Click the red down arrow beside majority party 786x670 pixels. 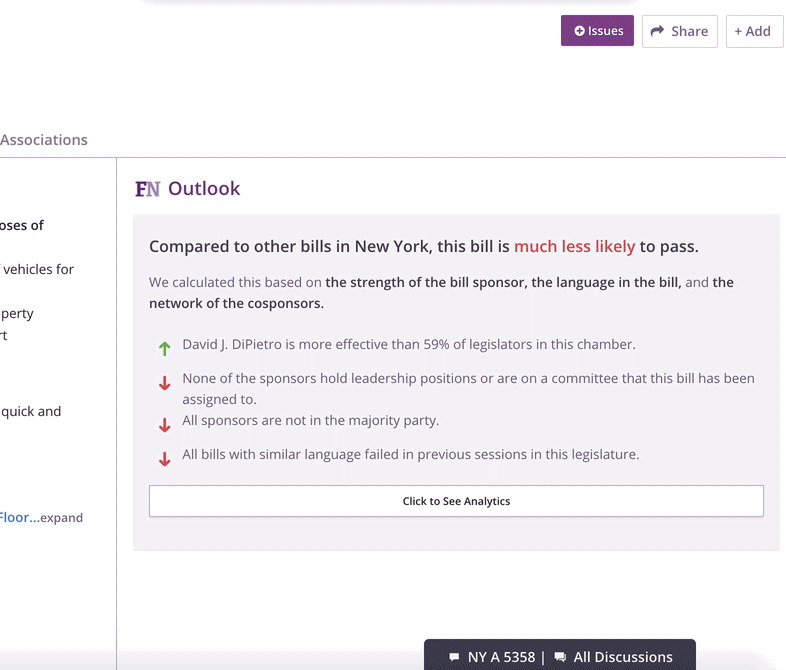164,425
